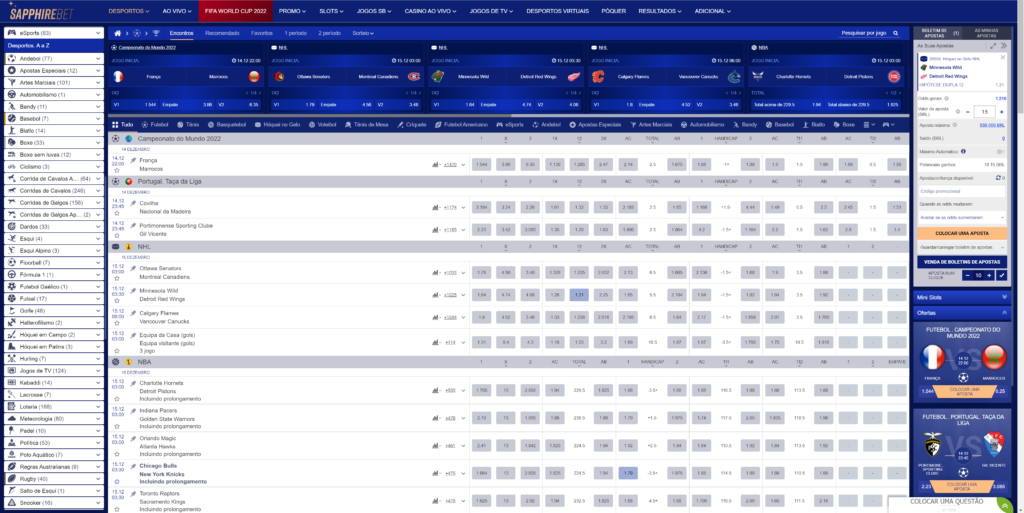The height and width of the screenshot is (513, 1024).
Task: Select Basquetebol in sports filter bar
Action: pyautogui.click(x=227, y=124)
